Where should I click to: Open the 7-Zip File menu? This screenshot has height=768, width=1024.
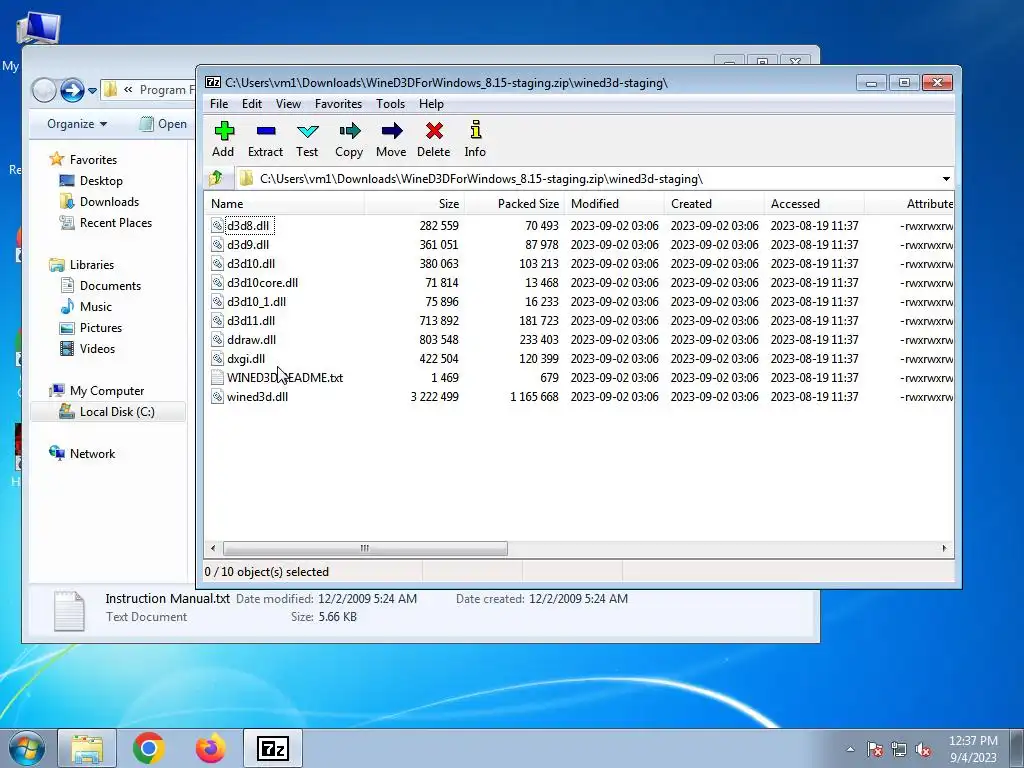click(x=219, y=104)
